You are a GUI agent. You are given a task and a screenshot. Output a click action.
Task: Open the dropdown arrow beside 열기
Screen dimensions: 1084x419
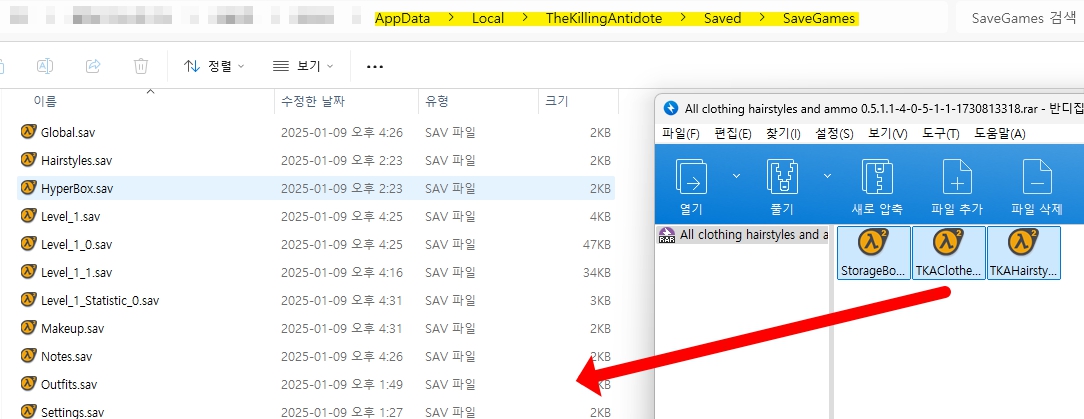click(736, 176)
